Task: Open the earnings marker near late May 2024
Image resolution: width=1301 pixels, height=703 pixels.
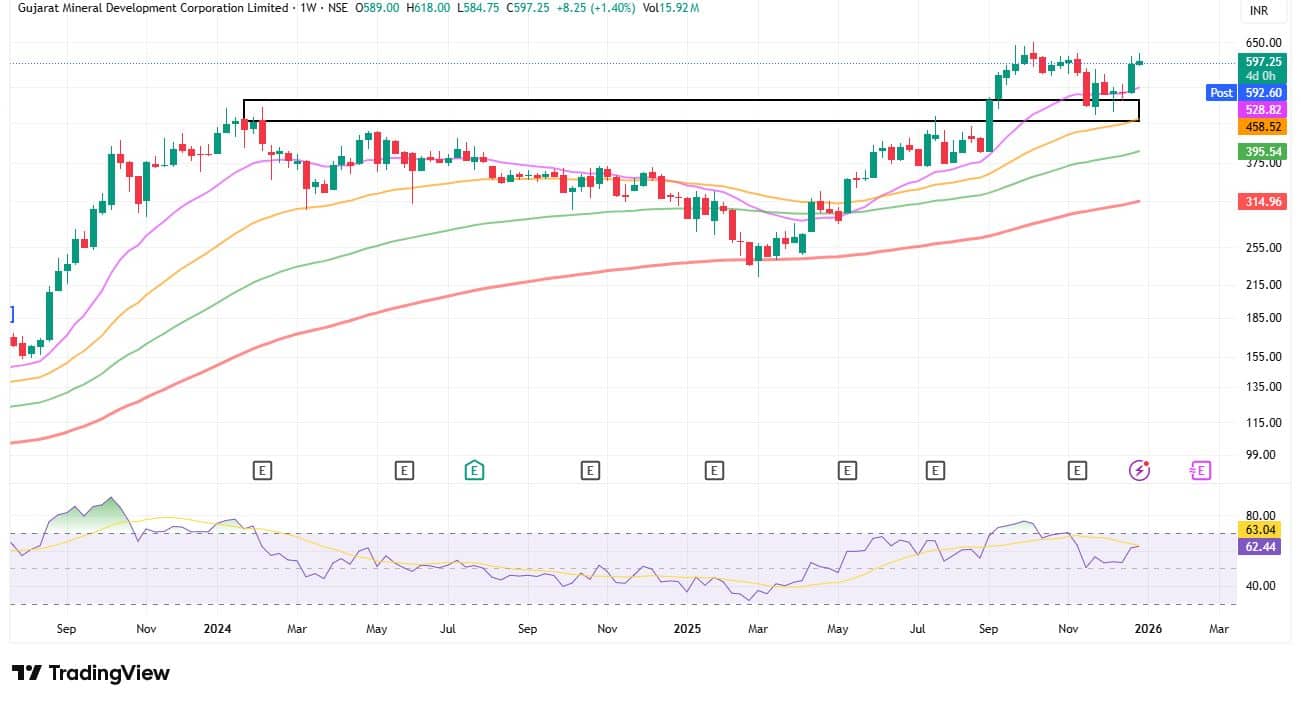Action: [404, 469]
